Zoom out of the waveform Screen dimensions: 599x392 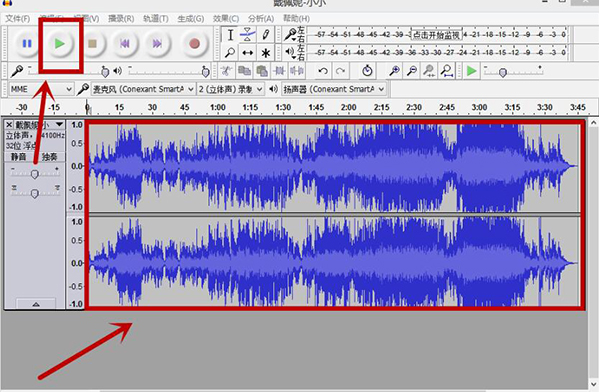pos(411,71)
